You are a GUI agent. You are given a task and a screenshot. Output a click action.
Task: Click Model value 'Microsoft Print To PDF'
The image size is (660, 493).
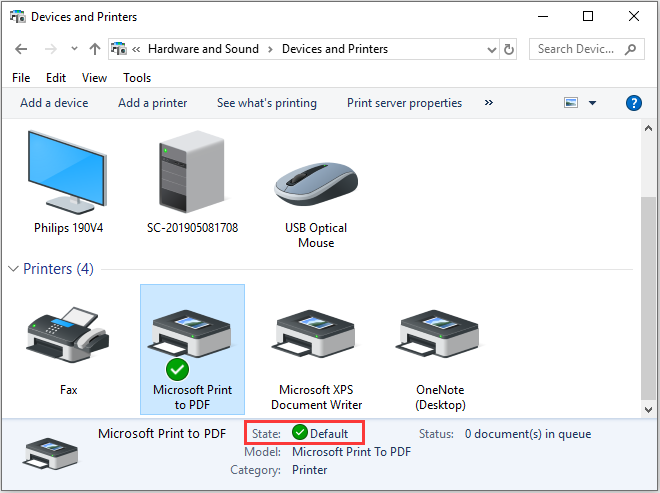[x=351, y=452]
